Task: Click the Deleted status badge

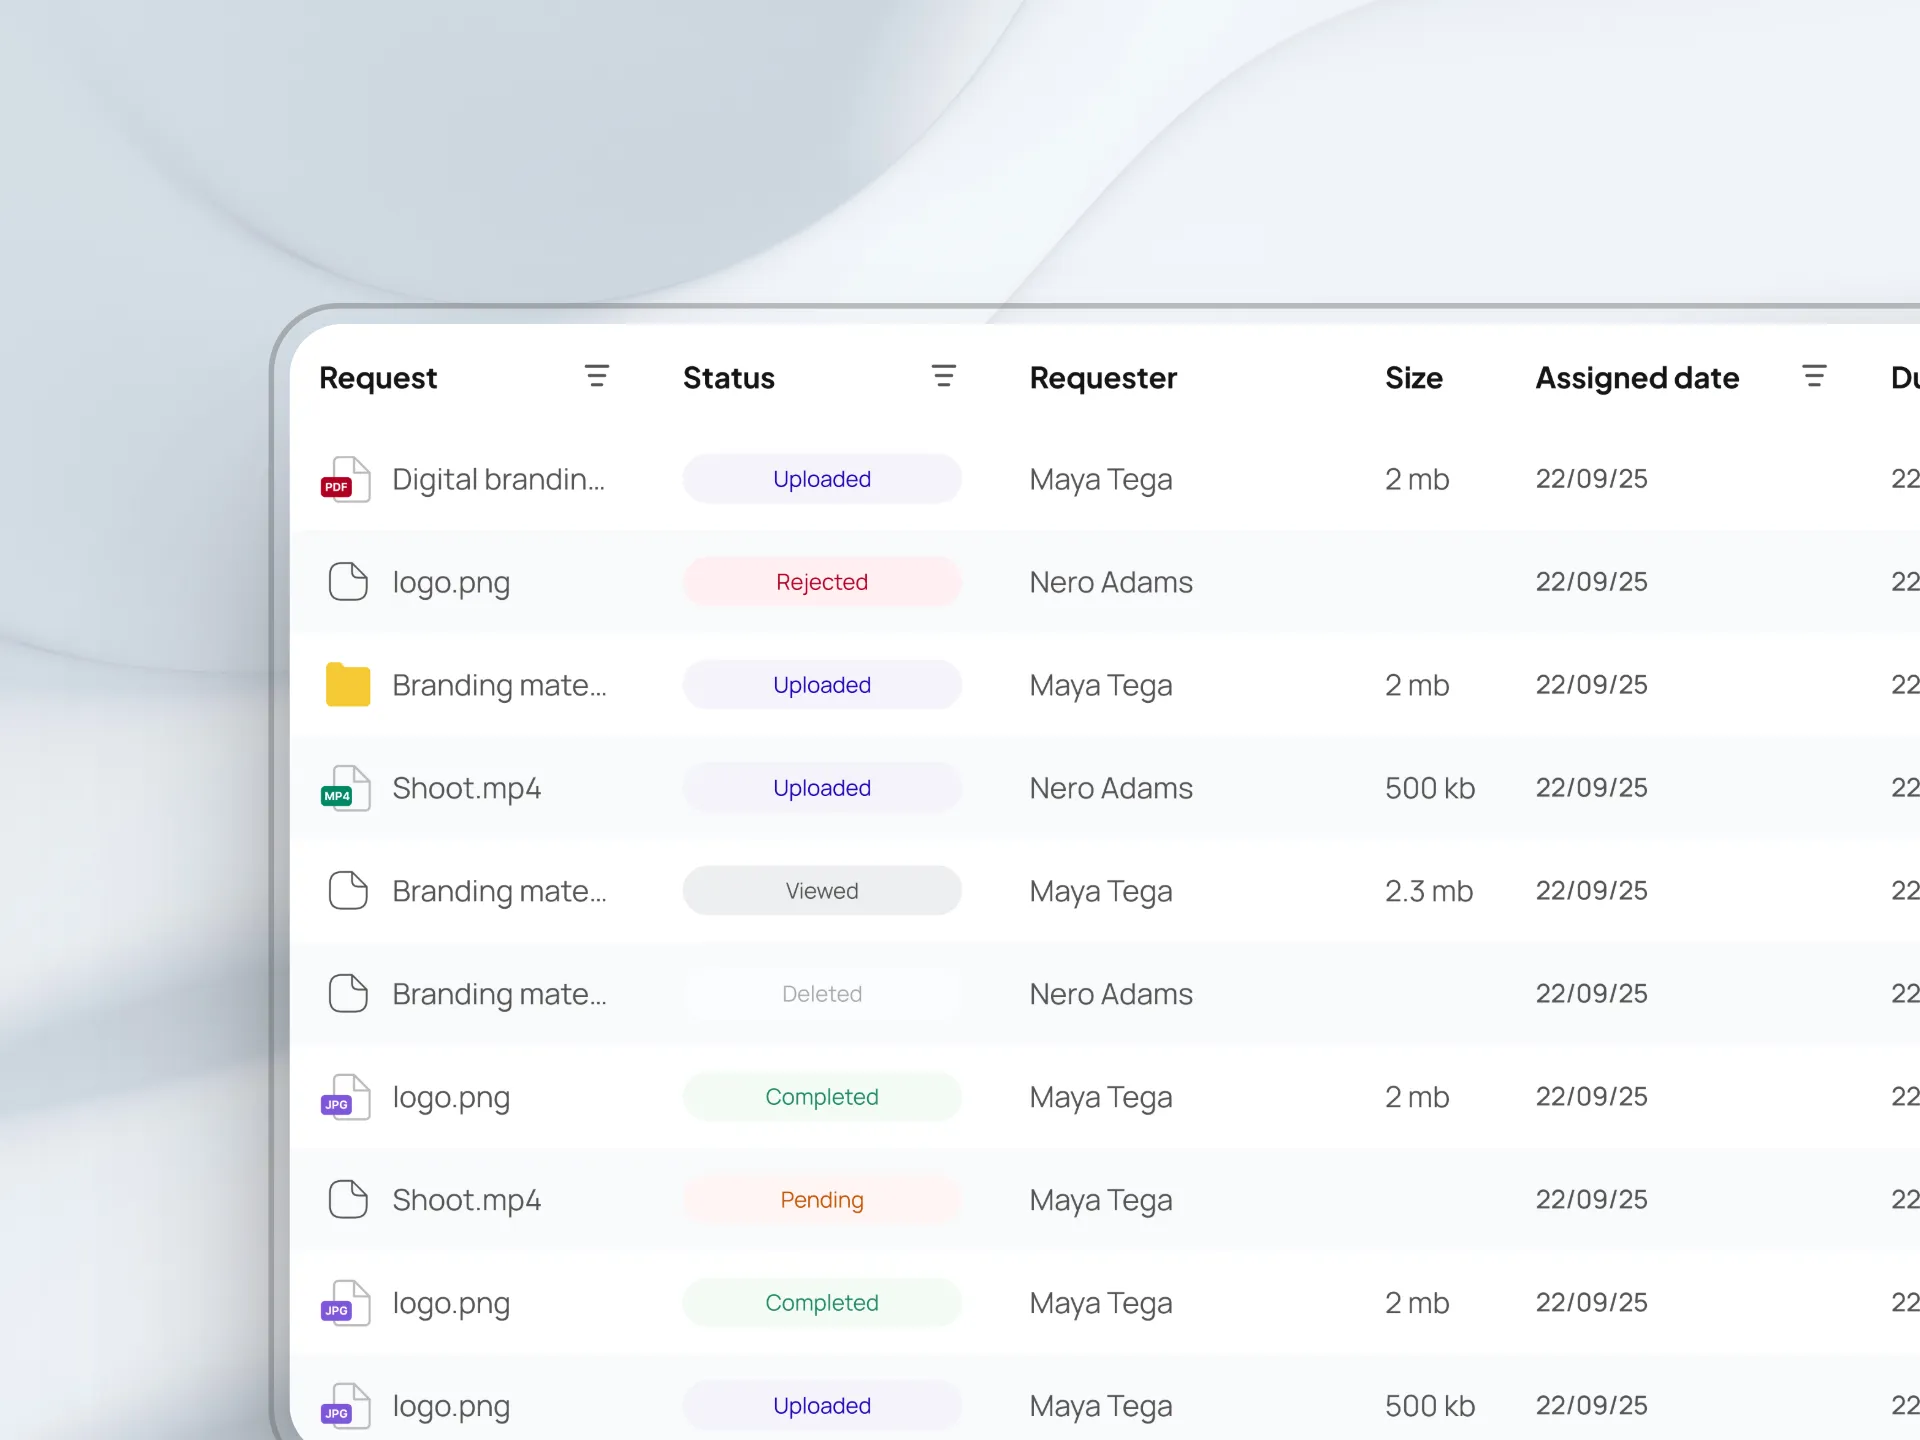Action: (x=822, y=994)
